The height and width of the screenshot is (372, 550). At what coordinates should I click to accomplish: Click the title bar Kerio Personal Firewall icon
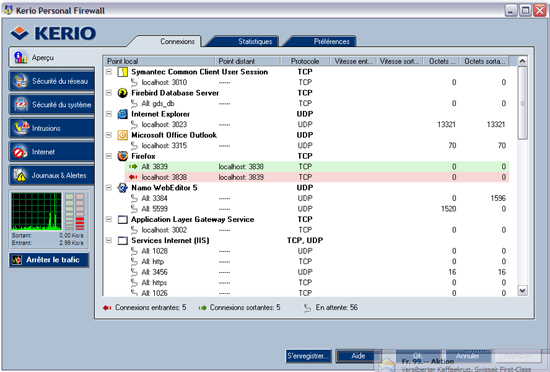8,10
